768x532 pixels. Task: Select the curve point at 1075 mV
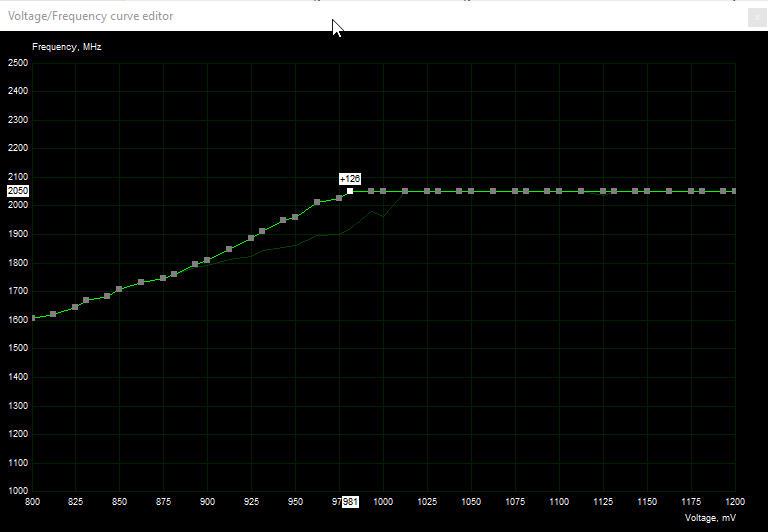coord(515,191)
